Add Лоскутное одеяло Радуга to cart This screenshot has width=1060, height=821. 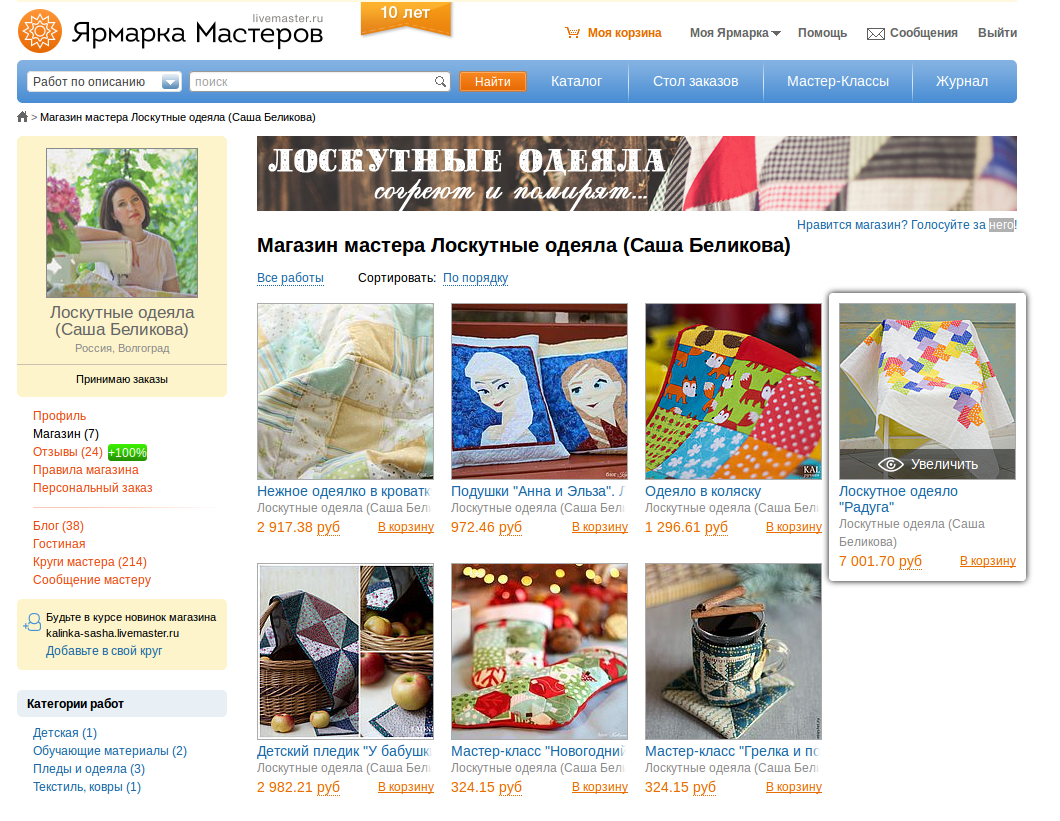(x=988, y=561)
